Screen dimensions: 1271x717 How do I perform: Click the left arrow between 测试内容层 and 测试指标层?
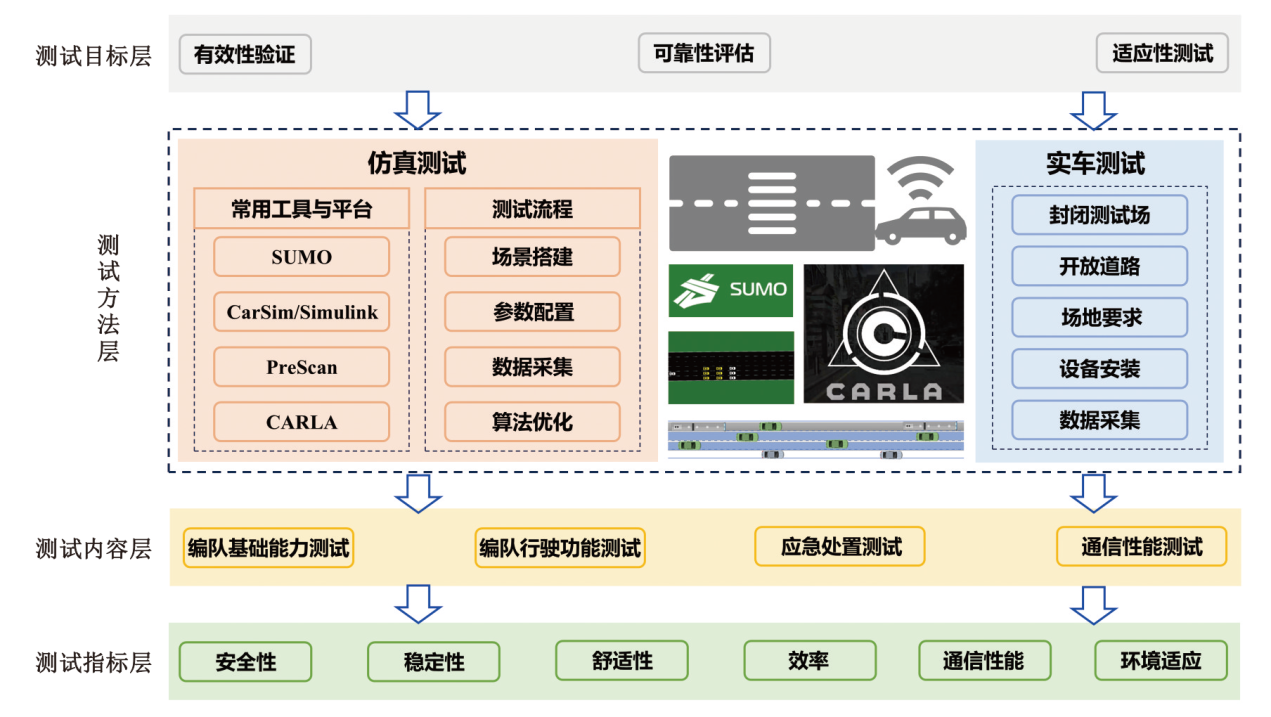click(x=418, y=604)
